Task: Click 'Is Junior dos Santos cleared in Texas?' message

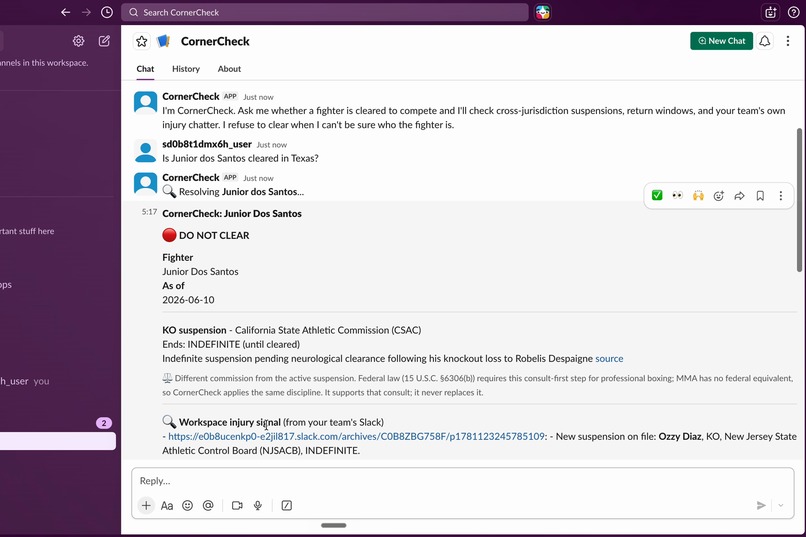Action: coord(240,158)
